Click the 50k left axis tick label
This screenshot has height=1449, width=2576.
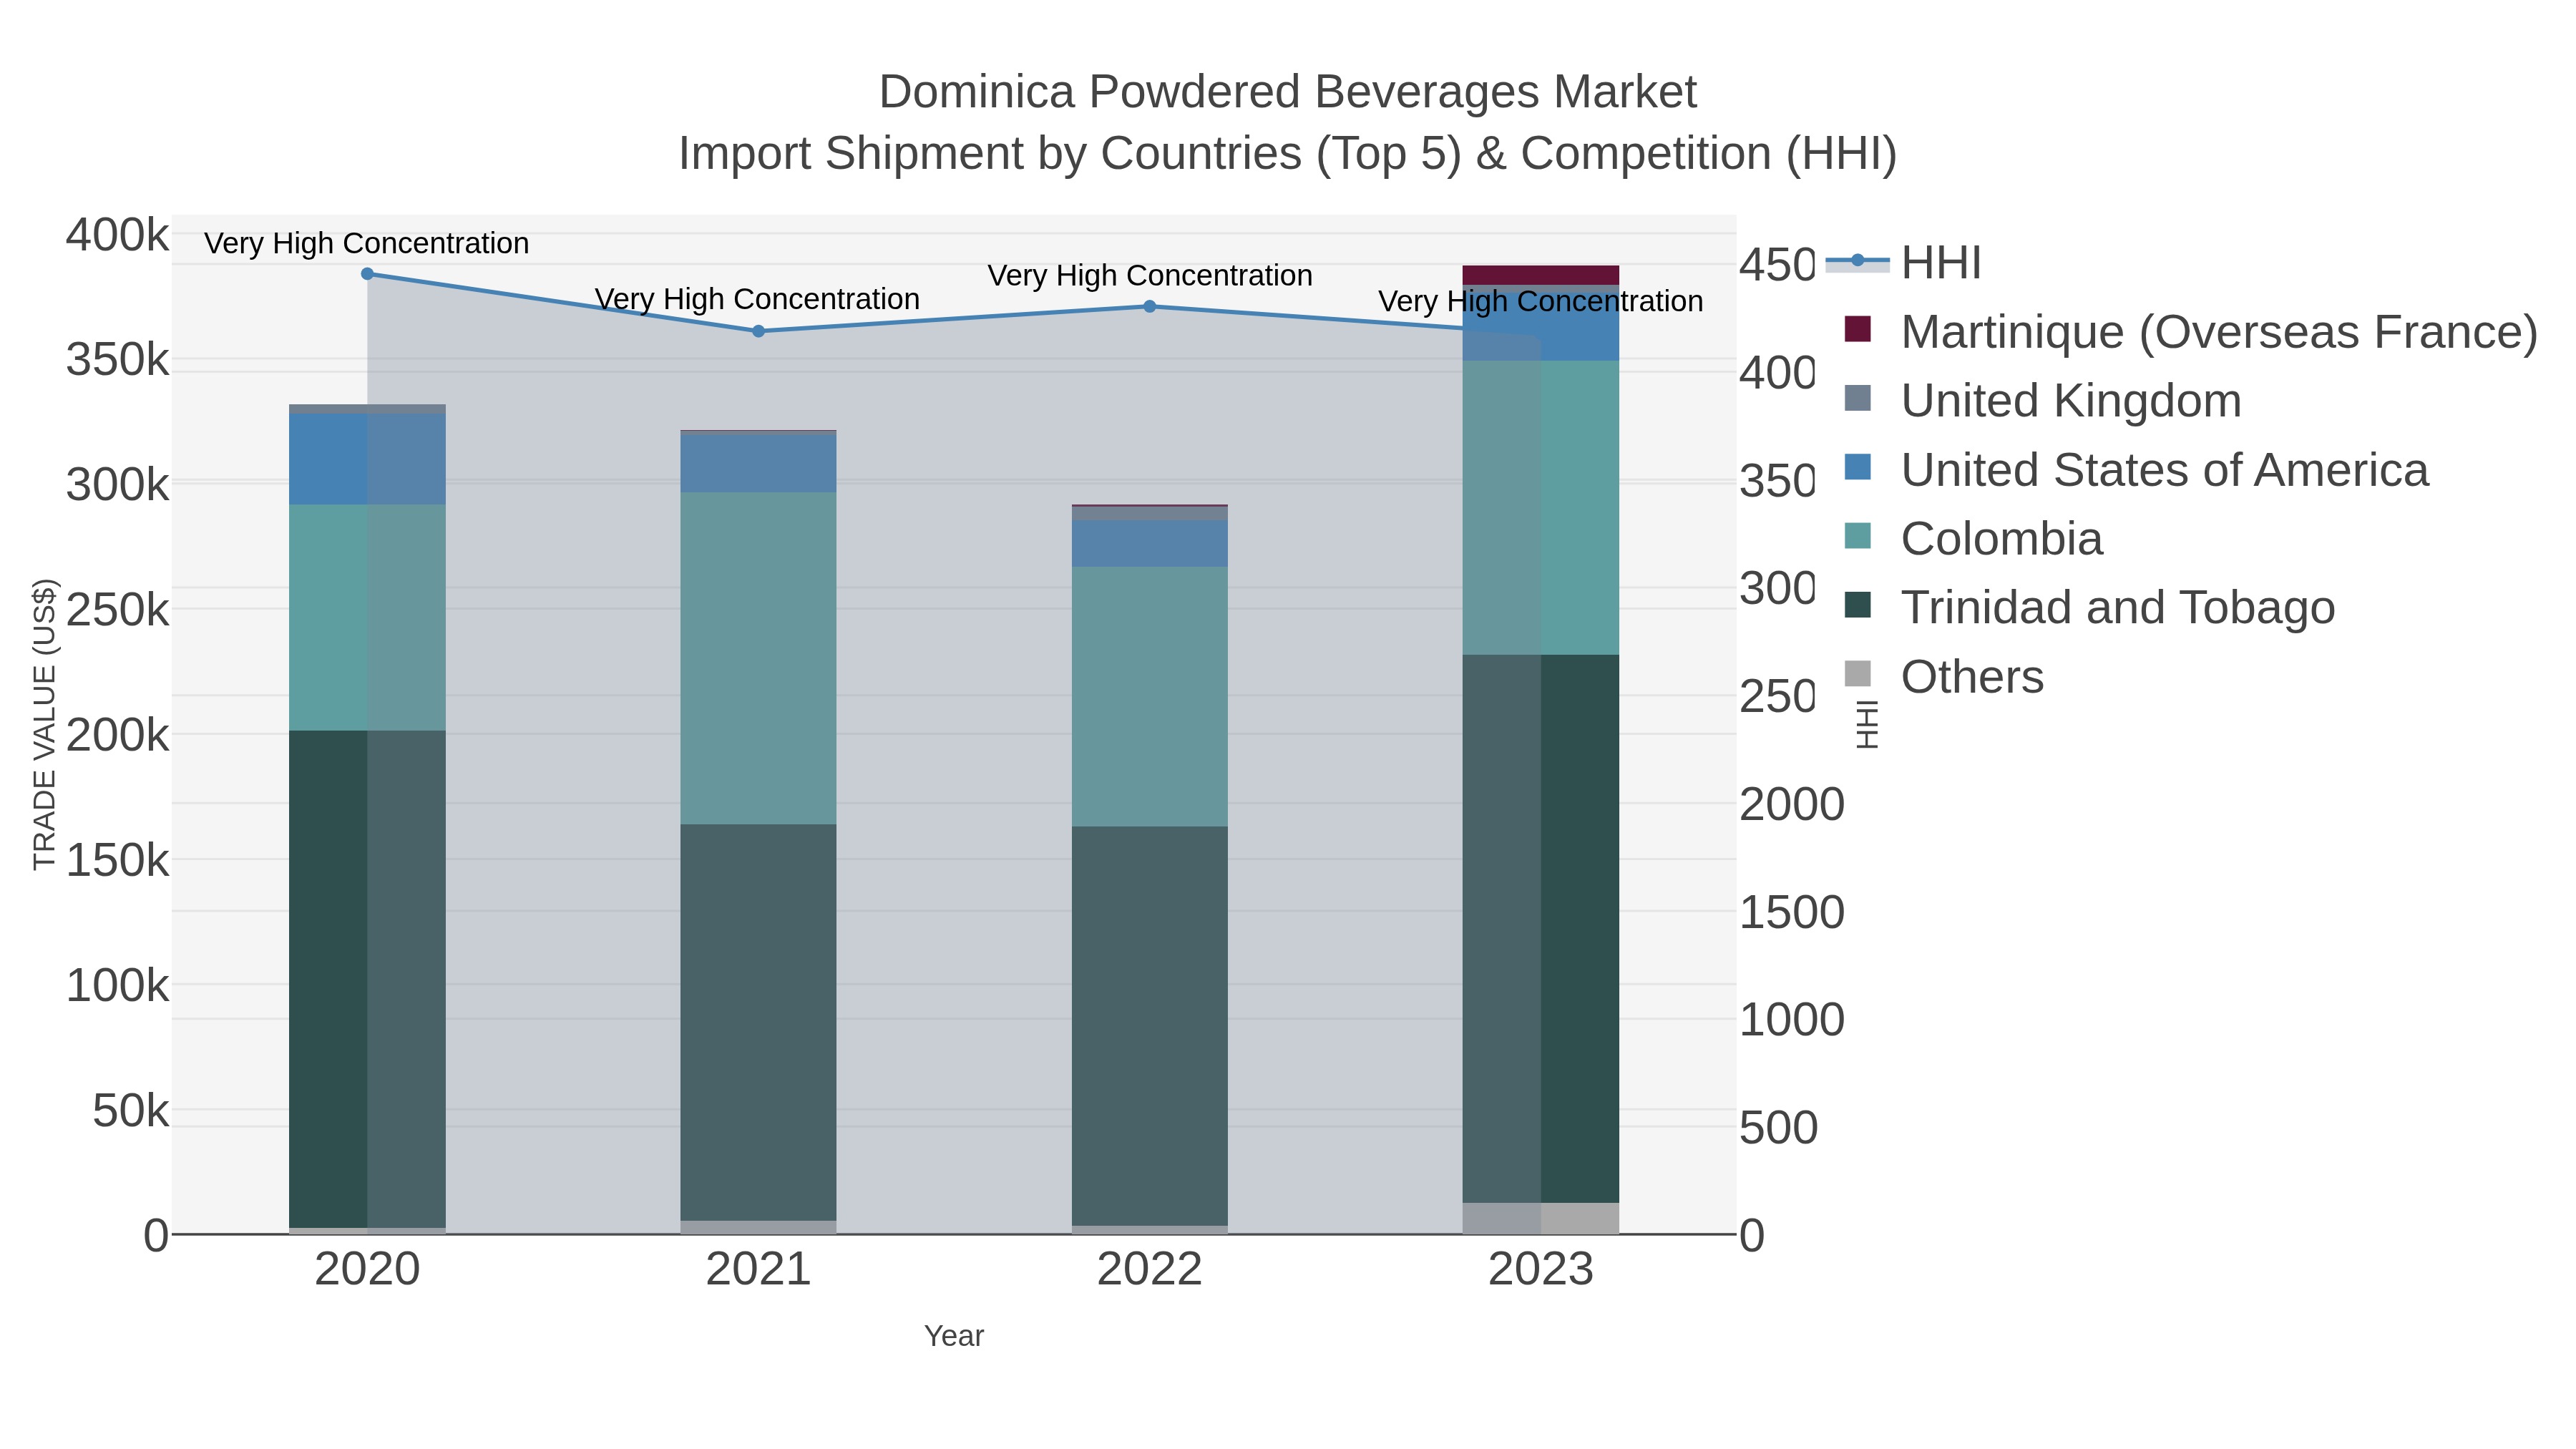[131, 1111]
